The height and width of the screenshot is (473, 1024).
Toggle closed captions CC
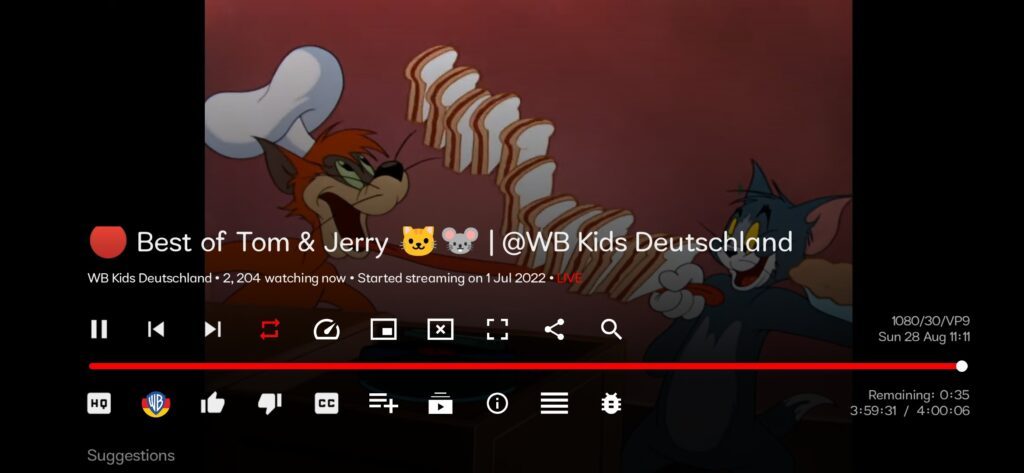tap(327, 404)
